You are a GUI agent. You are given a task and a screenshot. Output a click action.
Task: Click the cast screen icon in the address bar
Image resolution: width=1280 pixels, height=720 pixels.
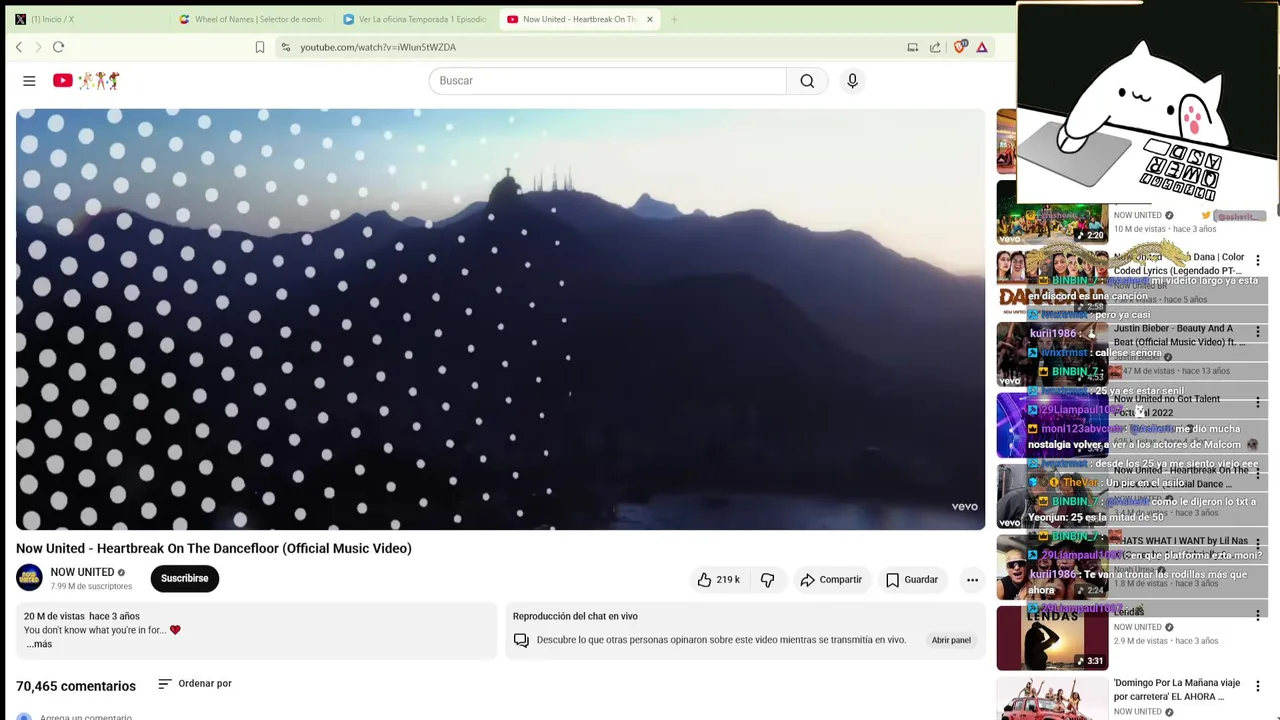pos(912,47)
